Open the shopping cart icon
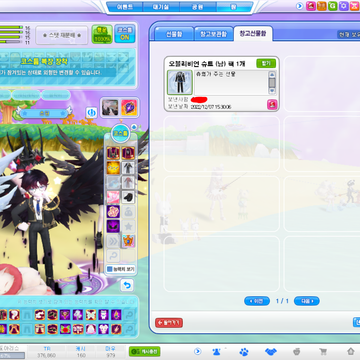 (323, 352)
